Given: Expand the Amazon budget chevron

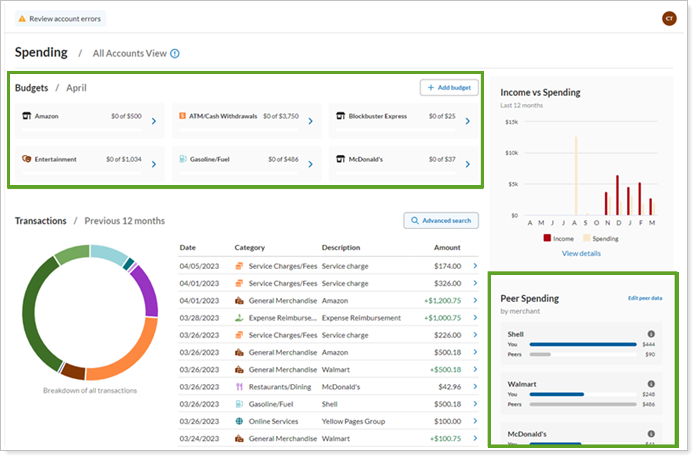Looking at the screenshot, I should coord(153,122).
